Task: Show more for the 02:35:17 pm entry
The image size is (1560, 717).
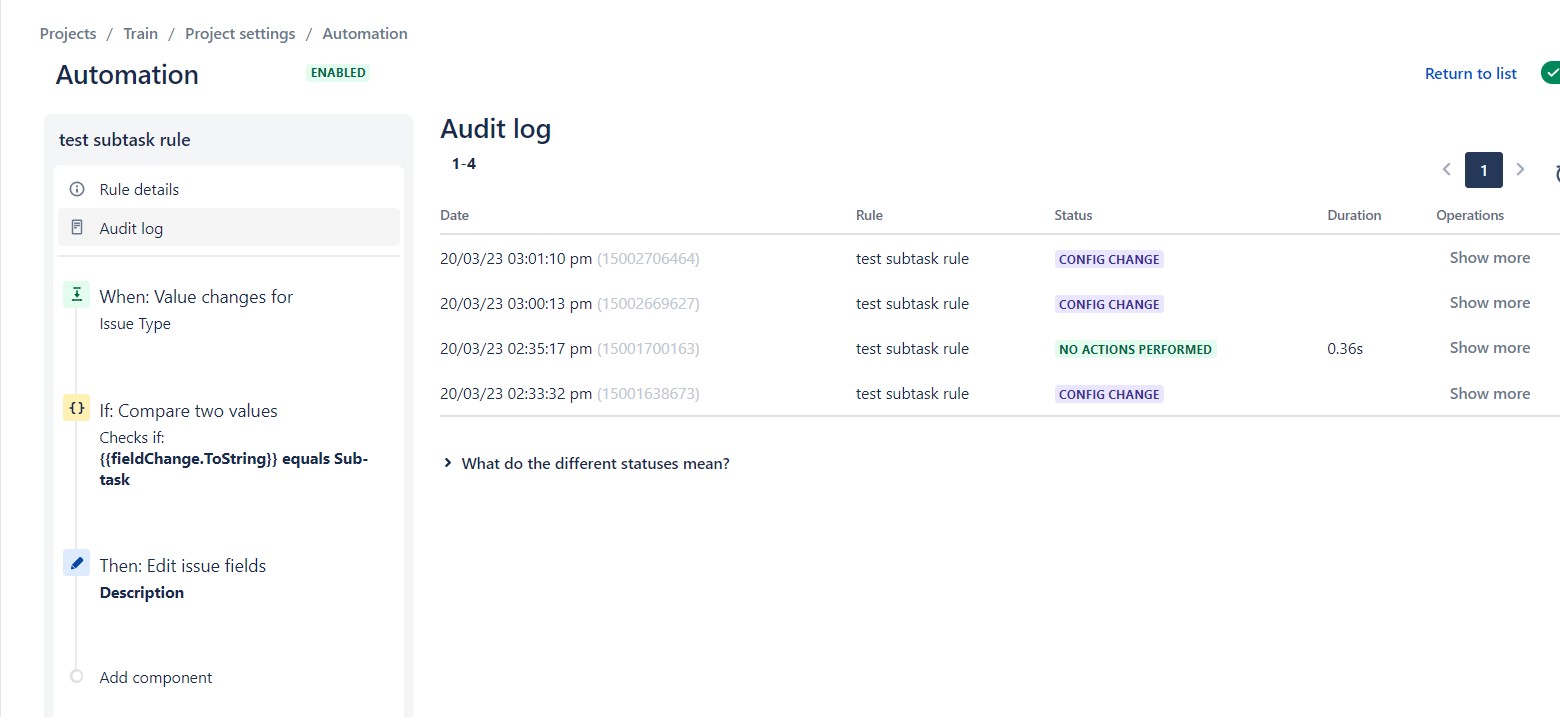Action: tap(1490, 348)
